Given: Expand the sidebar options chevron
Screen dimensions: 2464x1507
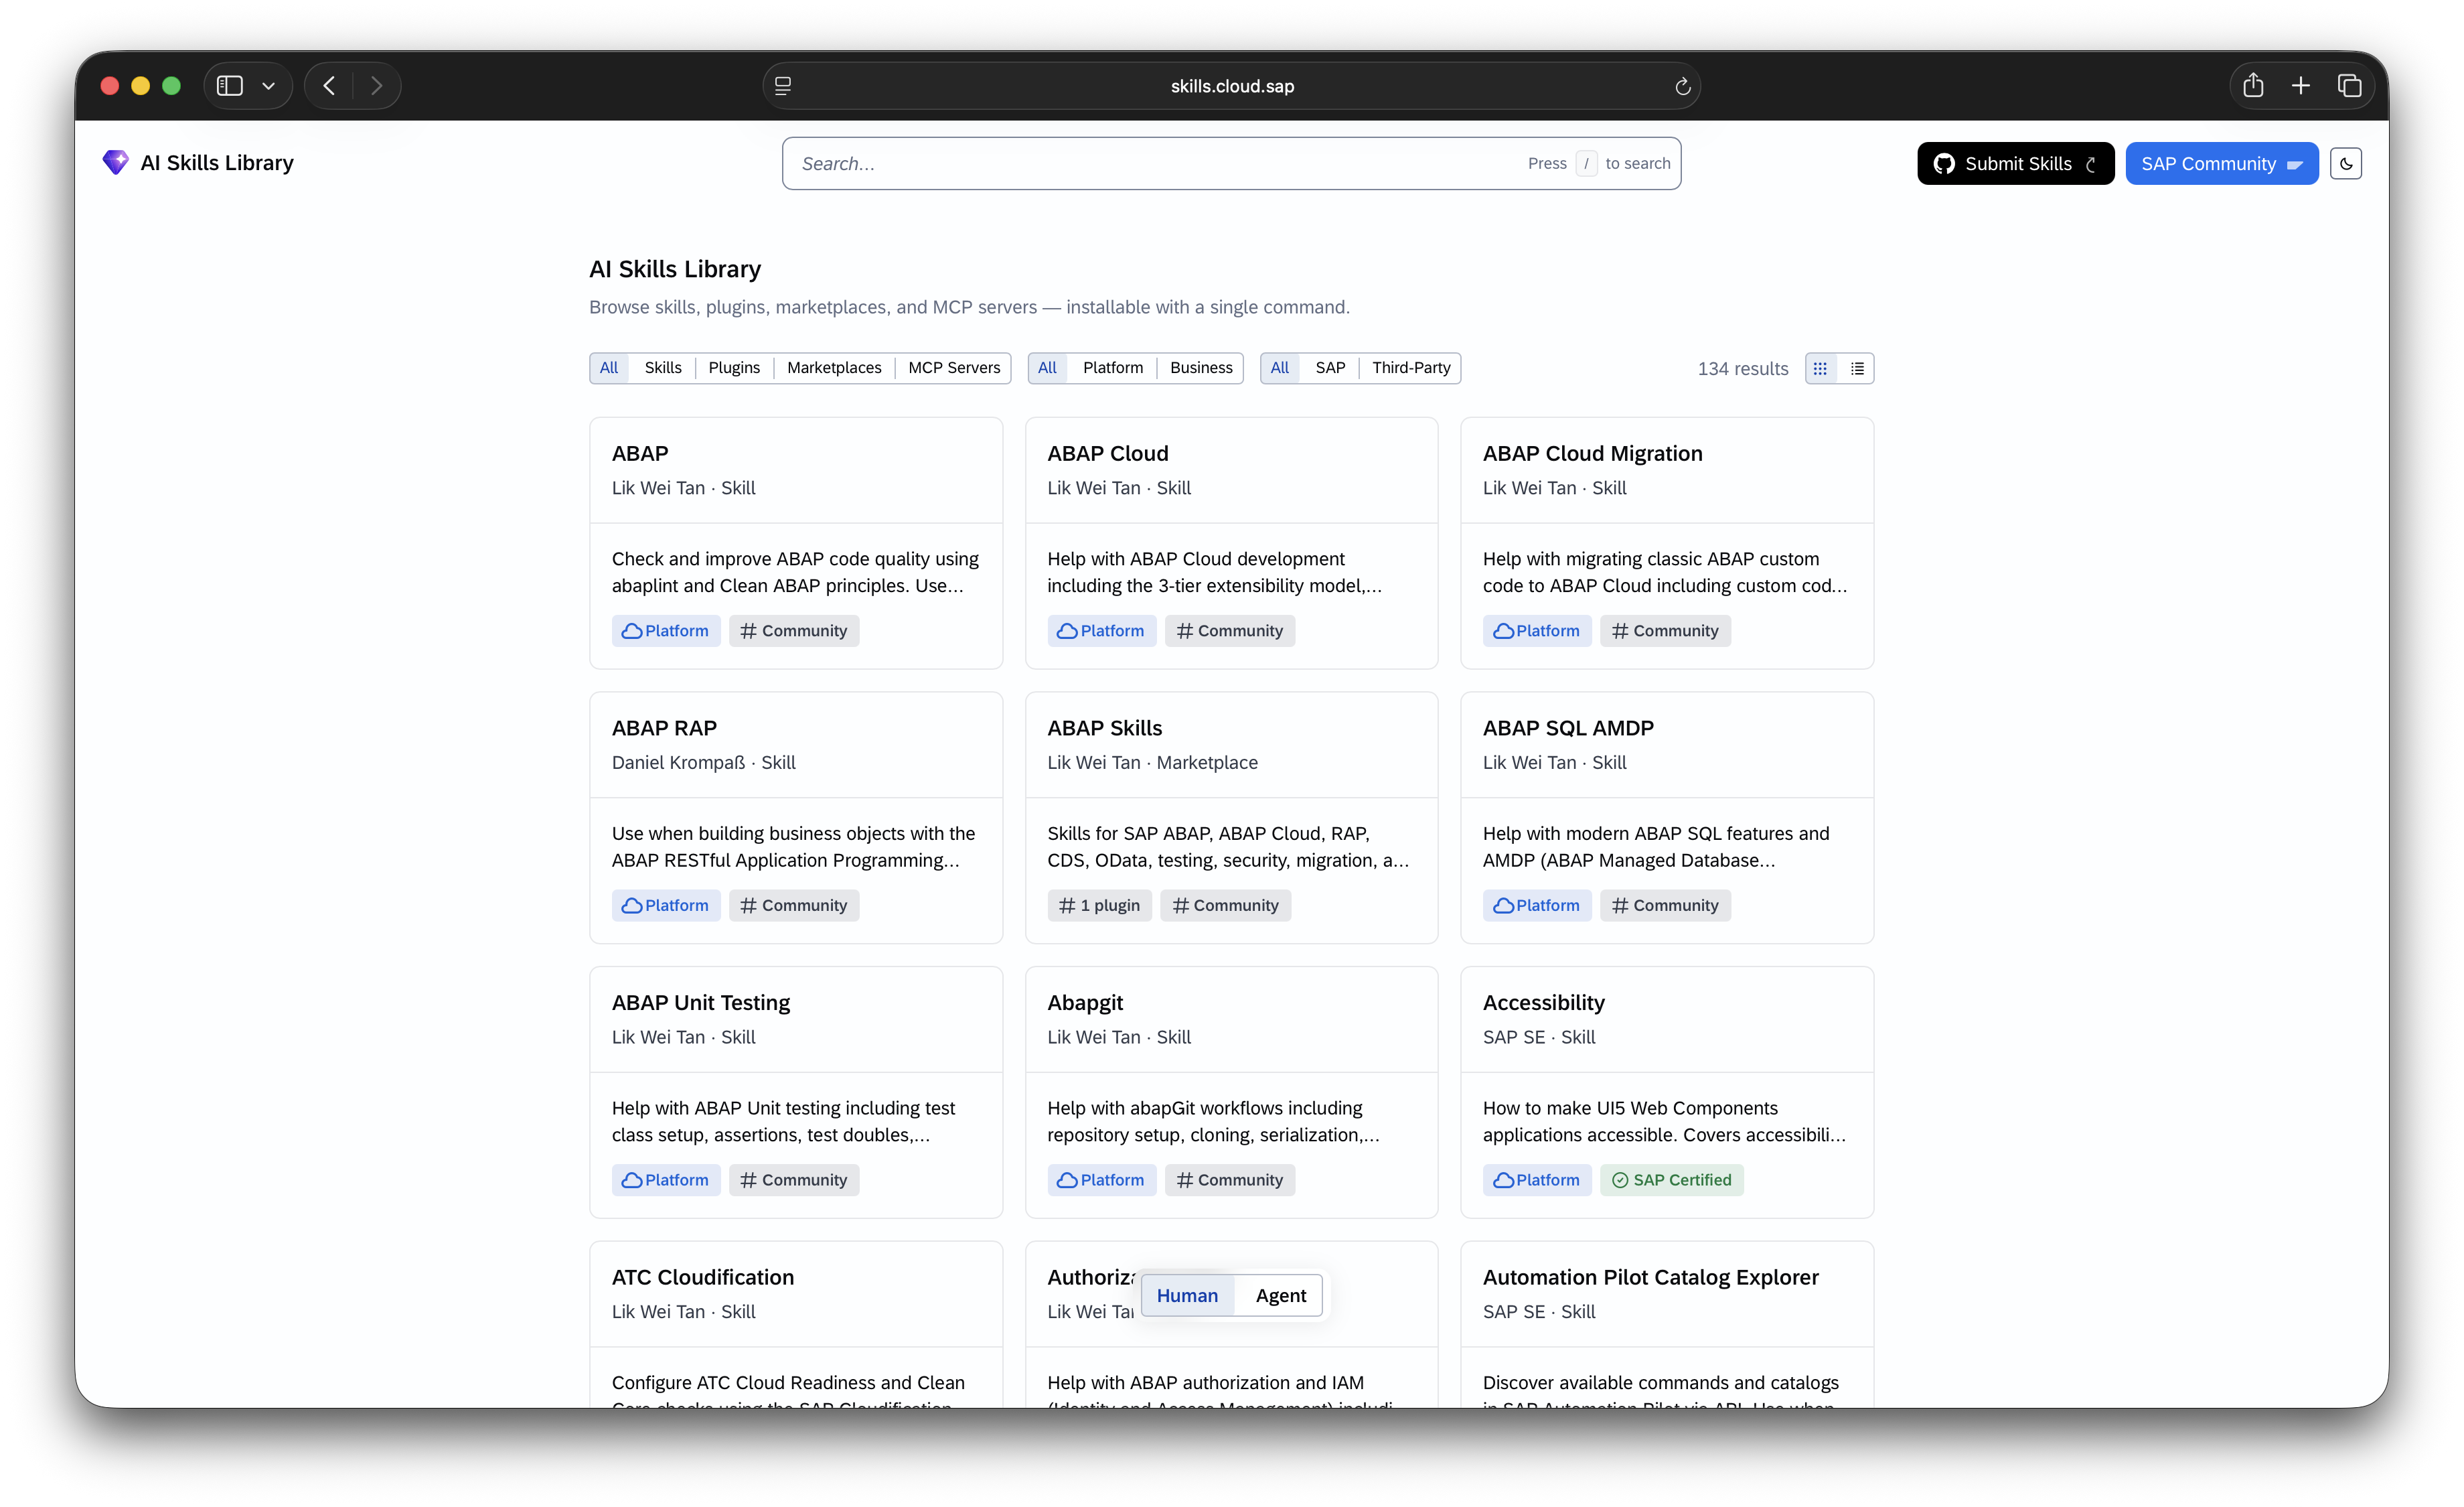Looking at the screenshot, I should pos(268,86).
